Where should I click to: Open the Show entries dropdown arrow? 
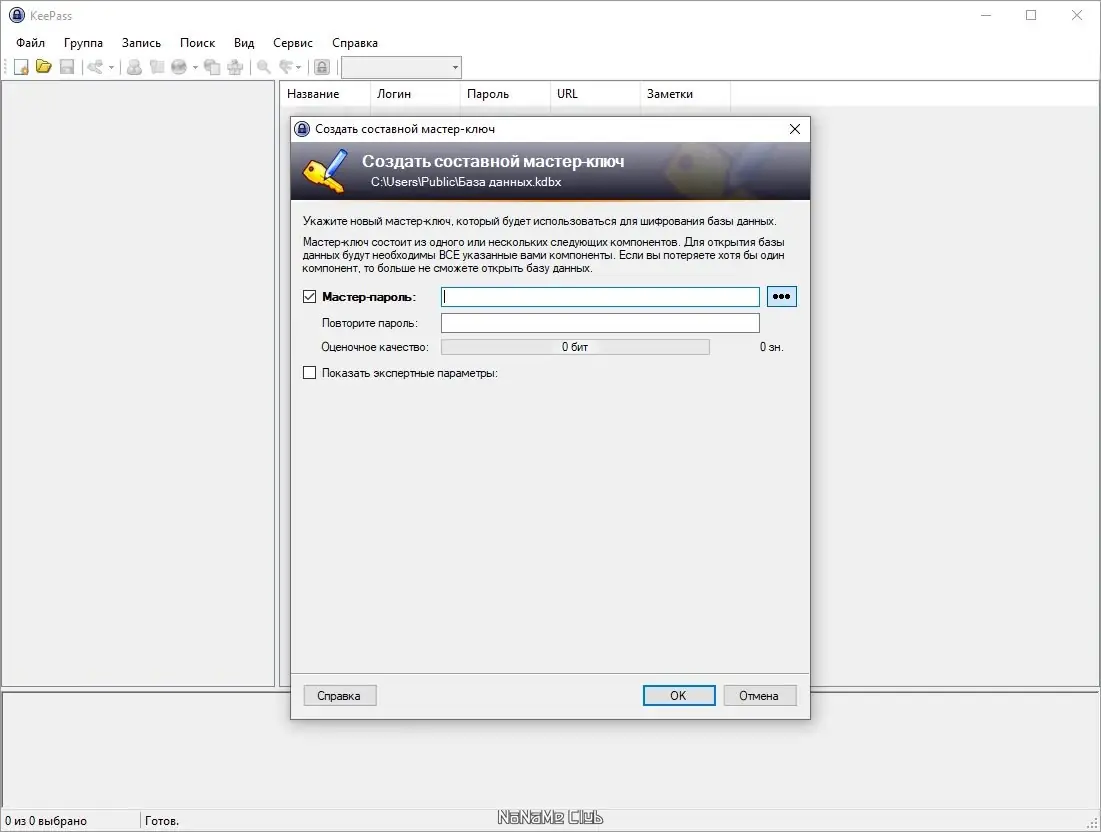[298, 67]
